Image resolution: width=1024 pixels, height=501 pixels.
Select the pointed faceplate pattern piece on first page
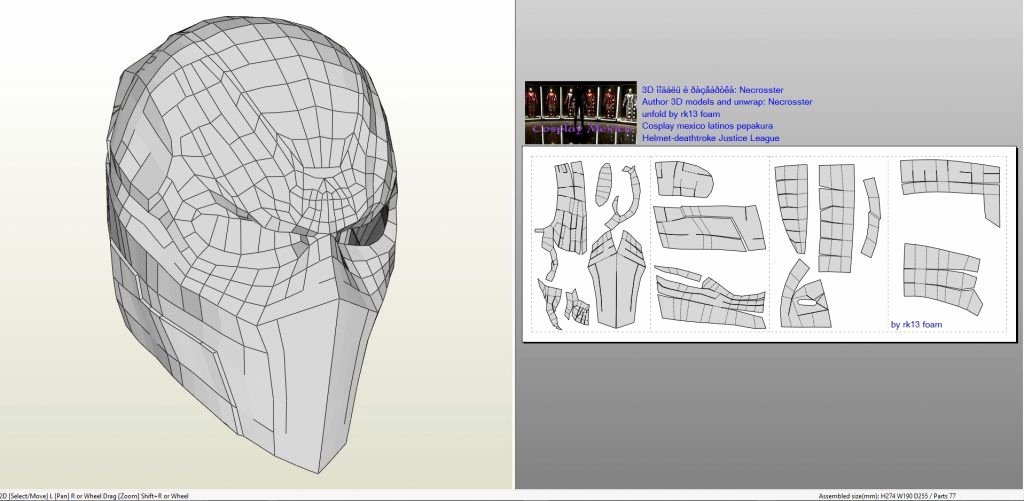pyautogui.click(x=616, y=280)
